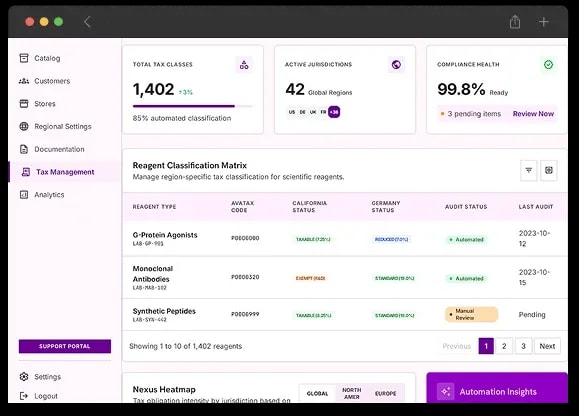Screen dimensions: 579x416
Task: Click the Stores storefront icon
Action: pos(24,104)
